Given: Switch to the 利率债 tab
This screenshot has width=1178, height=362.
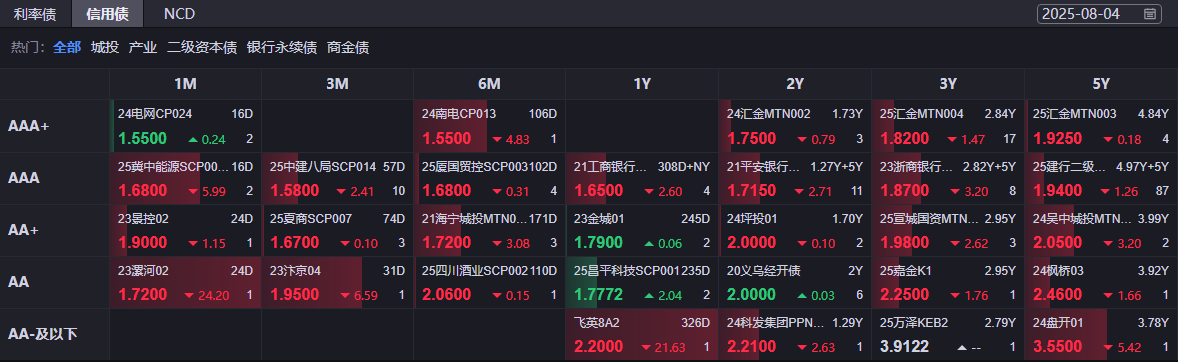Looking at the screenshot, I should click(35, 14).
